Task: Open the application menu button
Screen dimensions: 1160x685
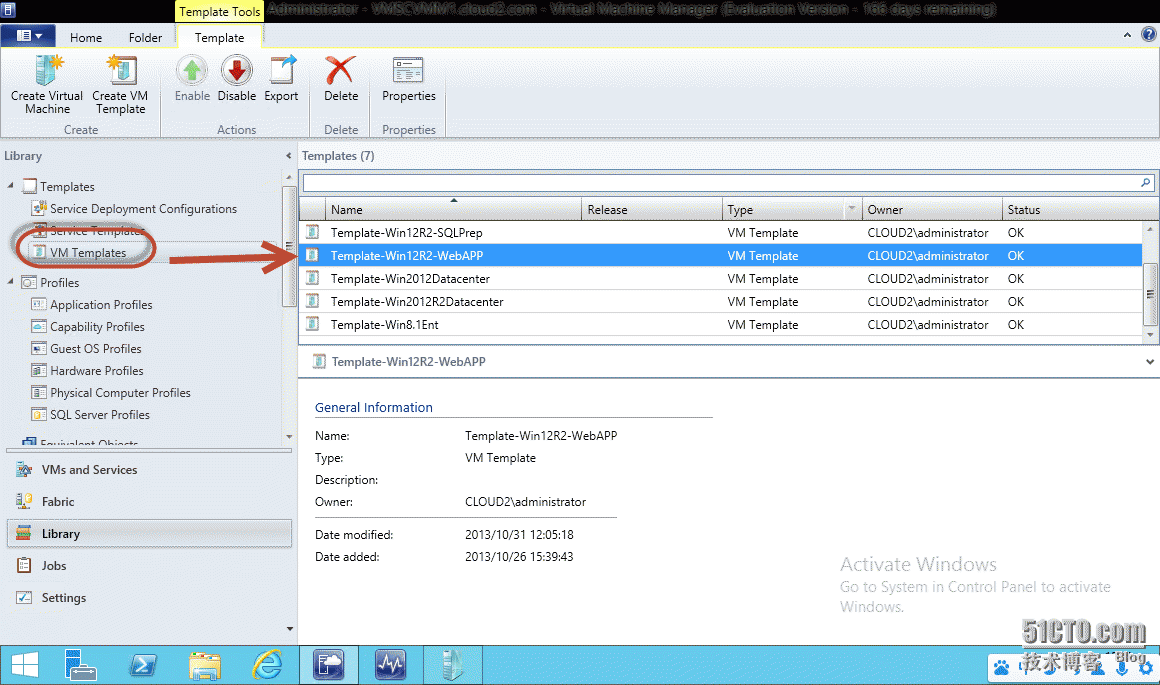Action: pos(30,36)
